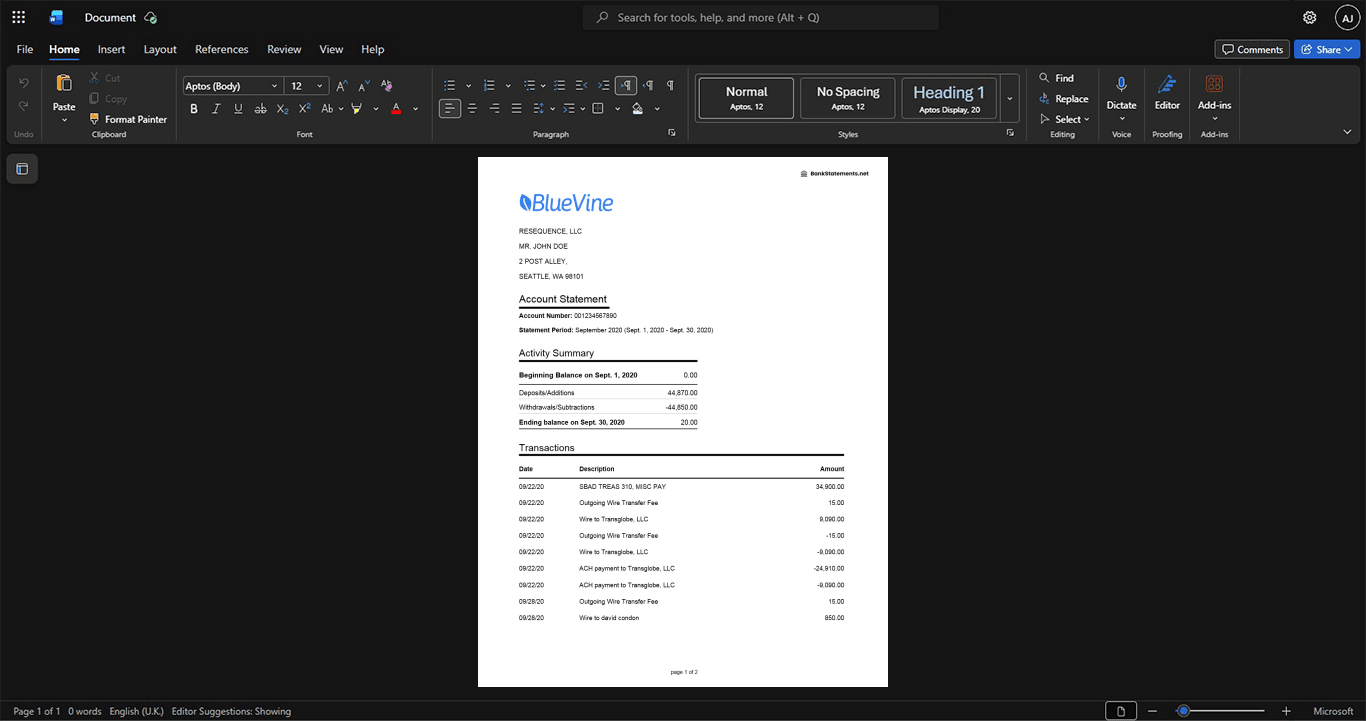Decrease paragraph indent
Image resolution: width=1366 pixels, height=721 pixels.
pyautogui.click(x=582, y=86)
